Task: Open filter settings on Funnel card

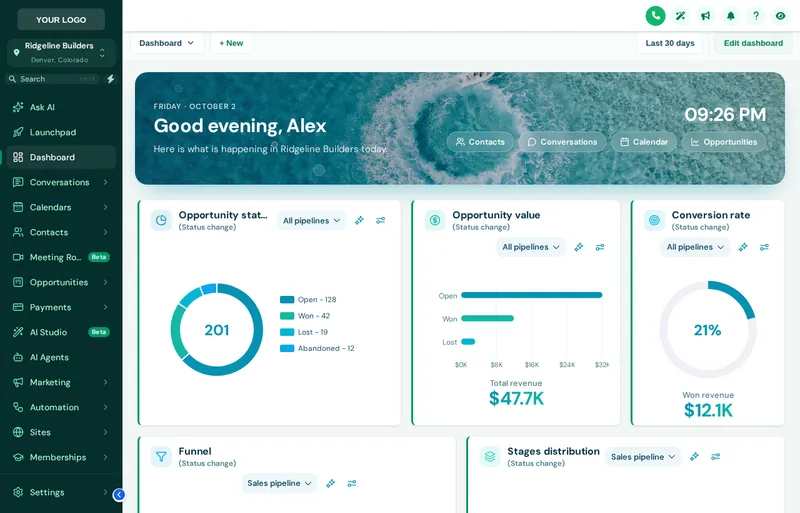Action: click(352, 483)
